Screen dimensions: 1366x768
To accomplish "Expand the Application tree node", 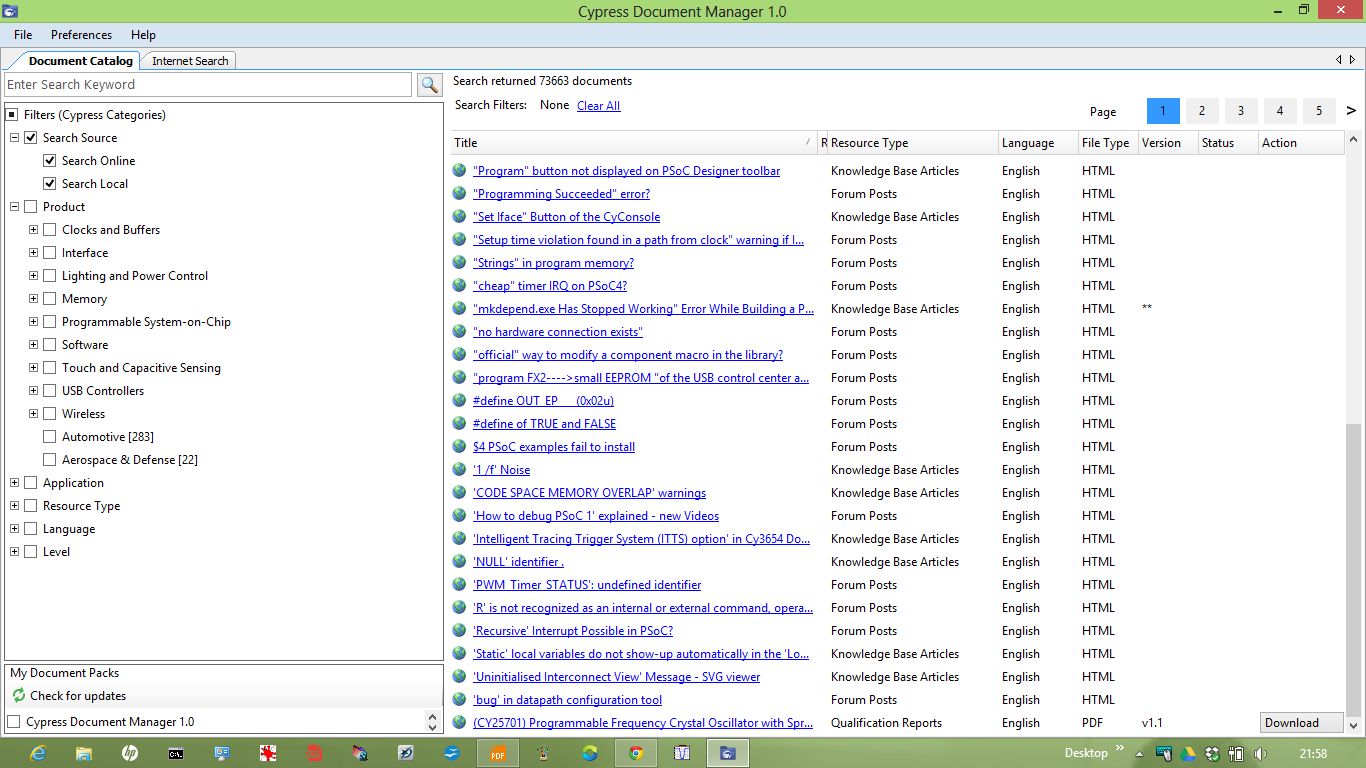I will coord(14,482).
